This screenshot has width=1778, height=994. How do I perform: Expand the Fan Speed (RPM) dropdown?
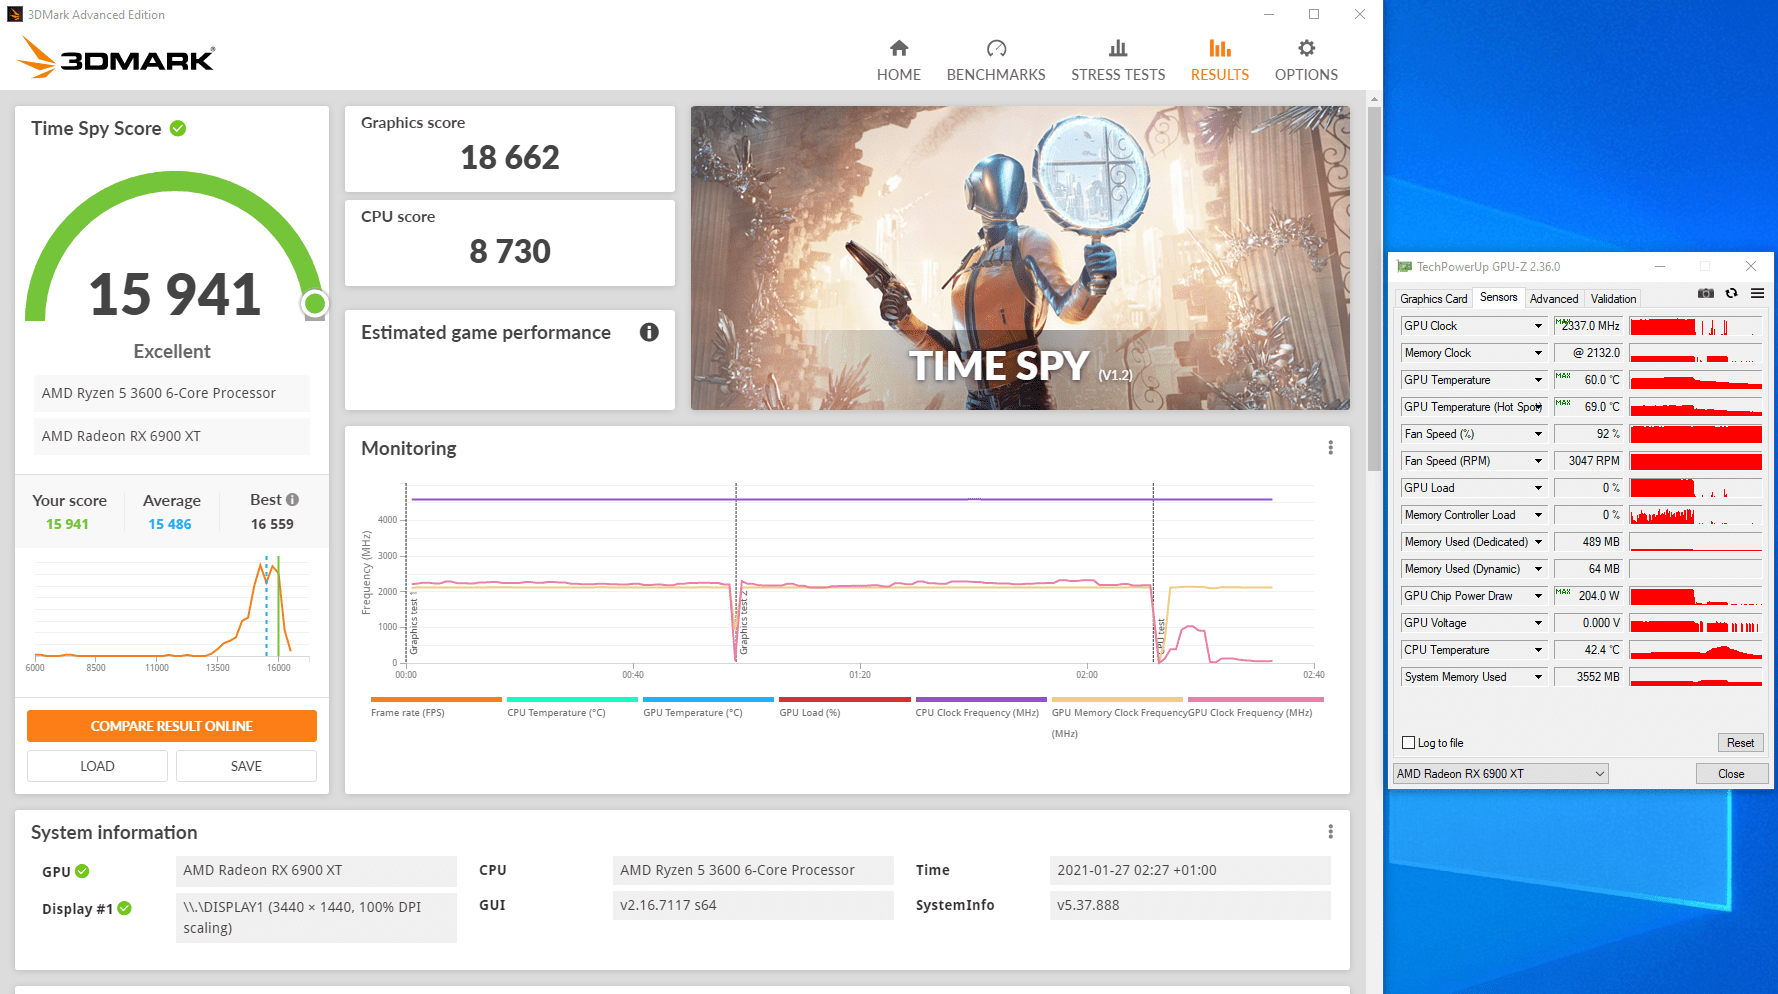click(x=1538, y=461)
